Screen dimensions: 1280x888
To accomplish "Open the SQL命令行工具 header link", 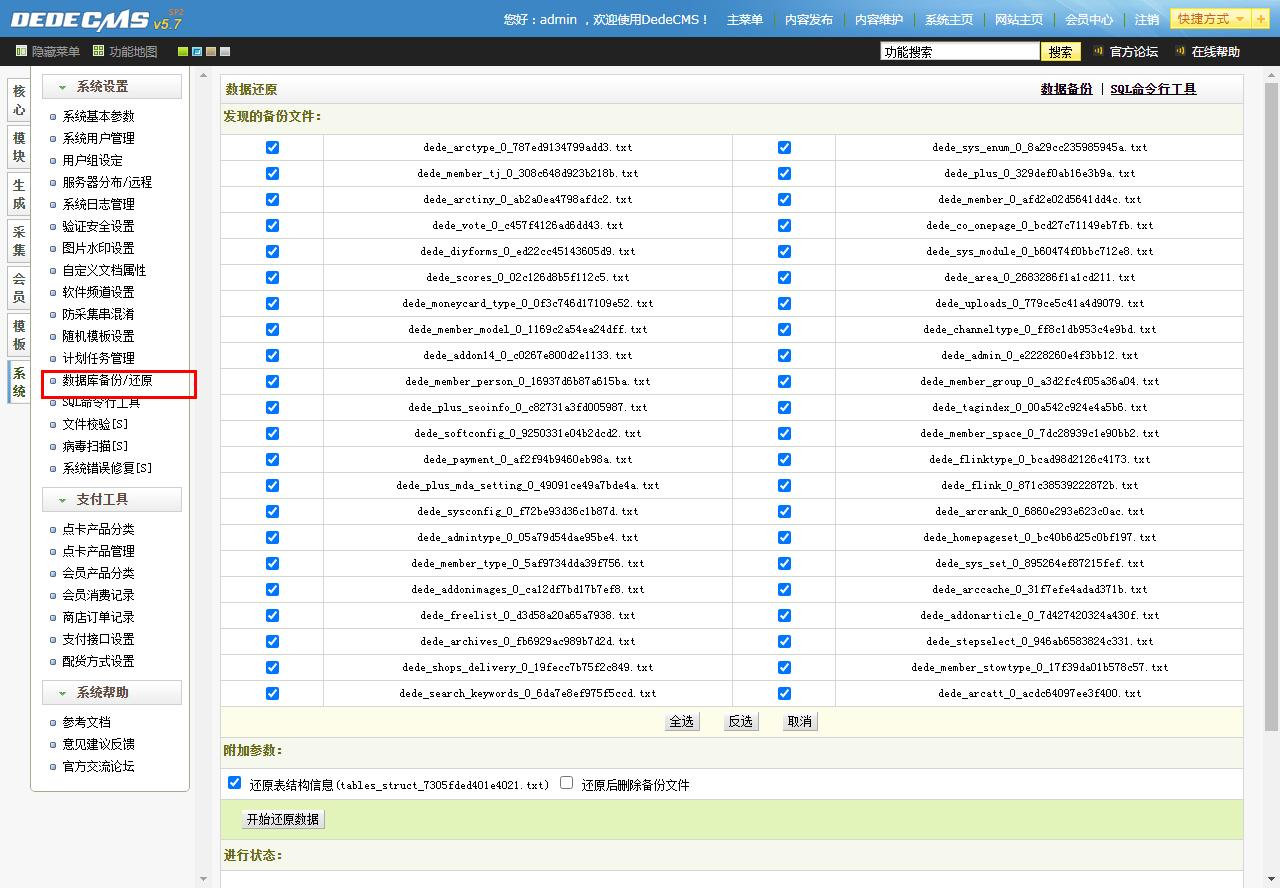I will click(x=1153, y=89).
